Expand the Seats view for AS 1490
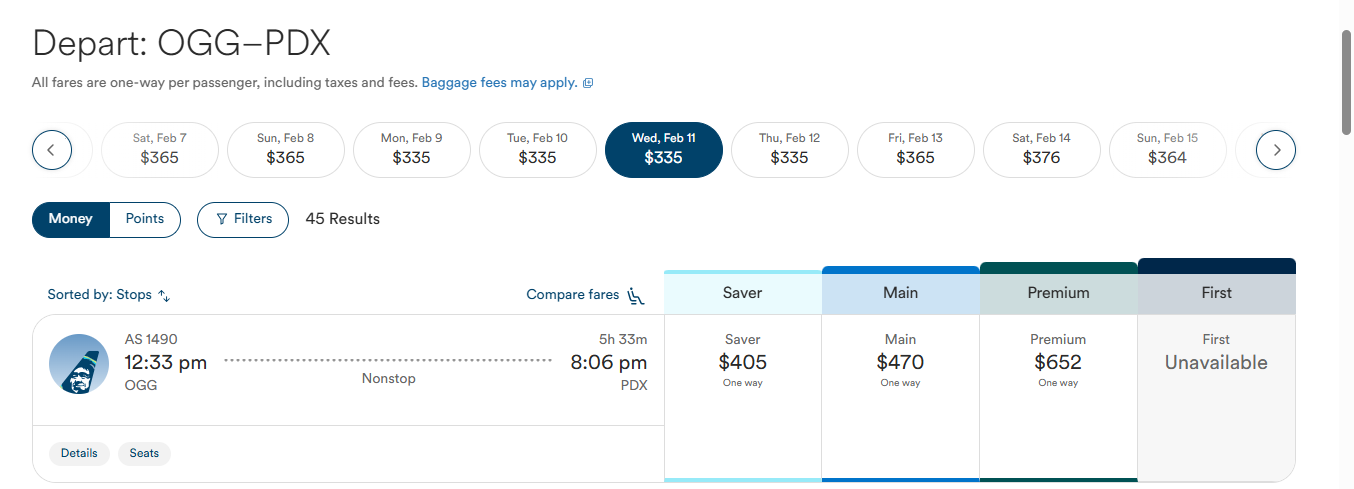The height and width of the screenshot is (489, 1354). click(144, 453)
